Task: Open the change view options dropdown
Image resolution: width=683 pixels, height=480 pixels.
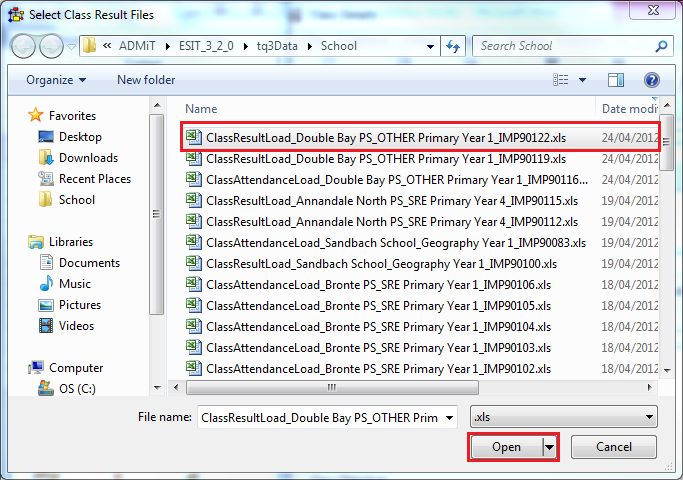Action: [583, 80]
